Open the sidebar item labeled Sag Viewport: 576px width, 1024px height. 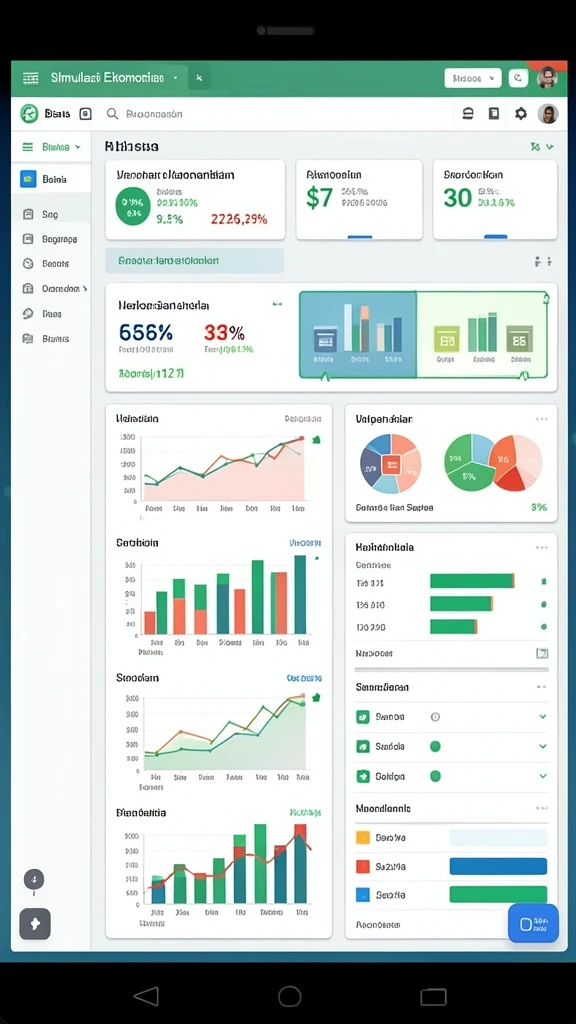click(51, 214)
